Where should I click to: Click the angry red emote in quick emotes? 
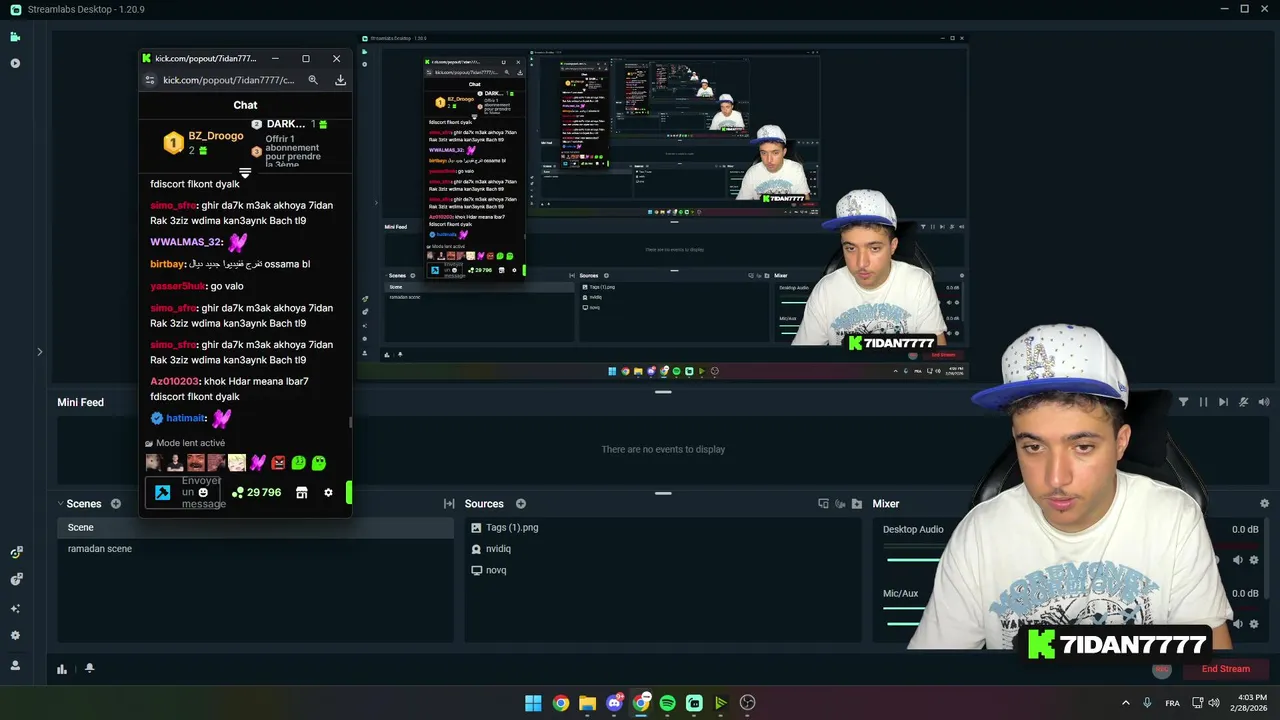[278, 463]
